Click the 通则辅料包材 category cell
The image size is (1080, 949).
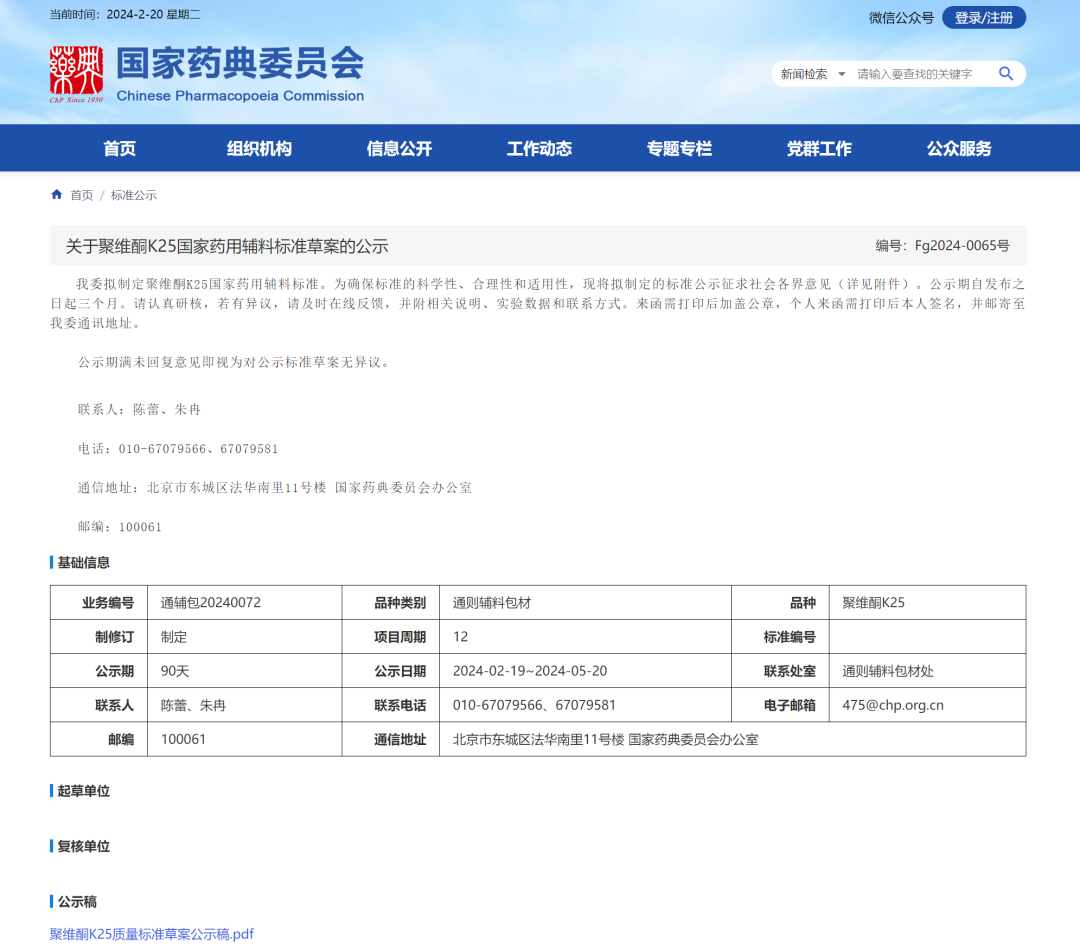click(x=585, y=603)
